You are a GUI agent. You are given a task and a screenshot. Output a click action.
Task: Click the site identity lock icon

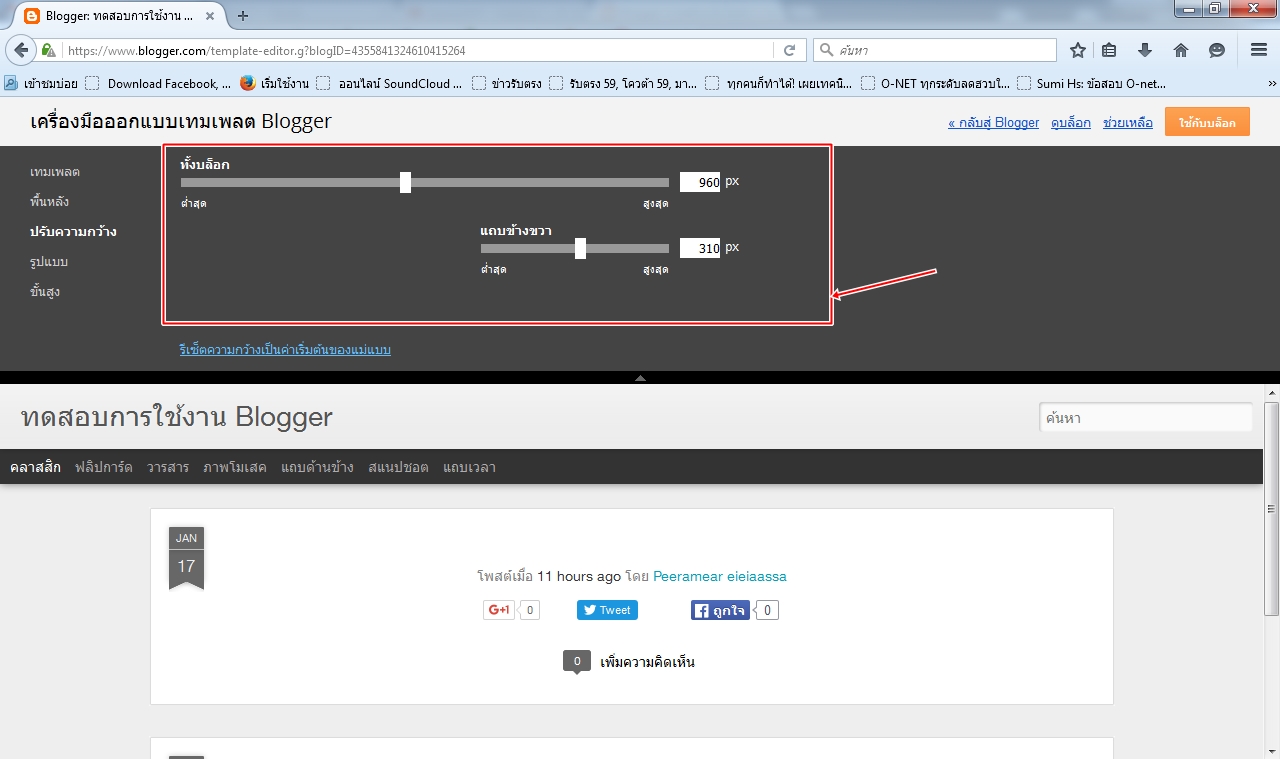coord(48,50)
